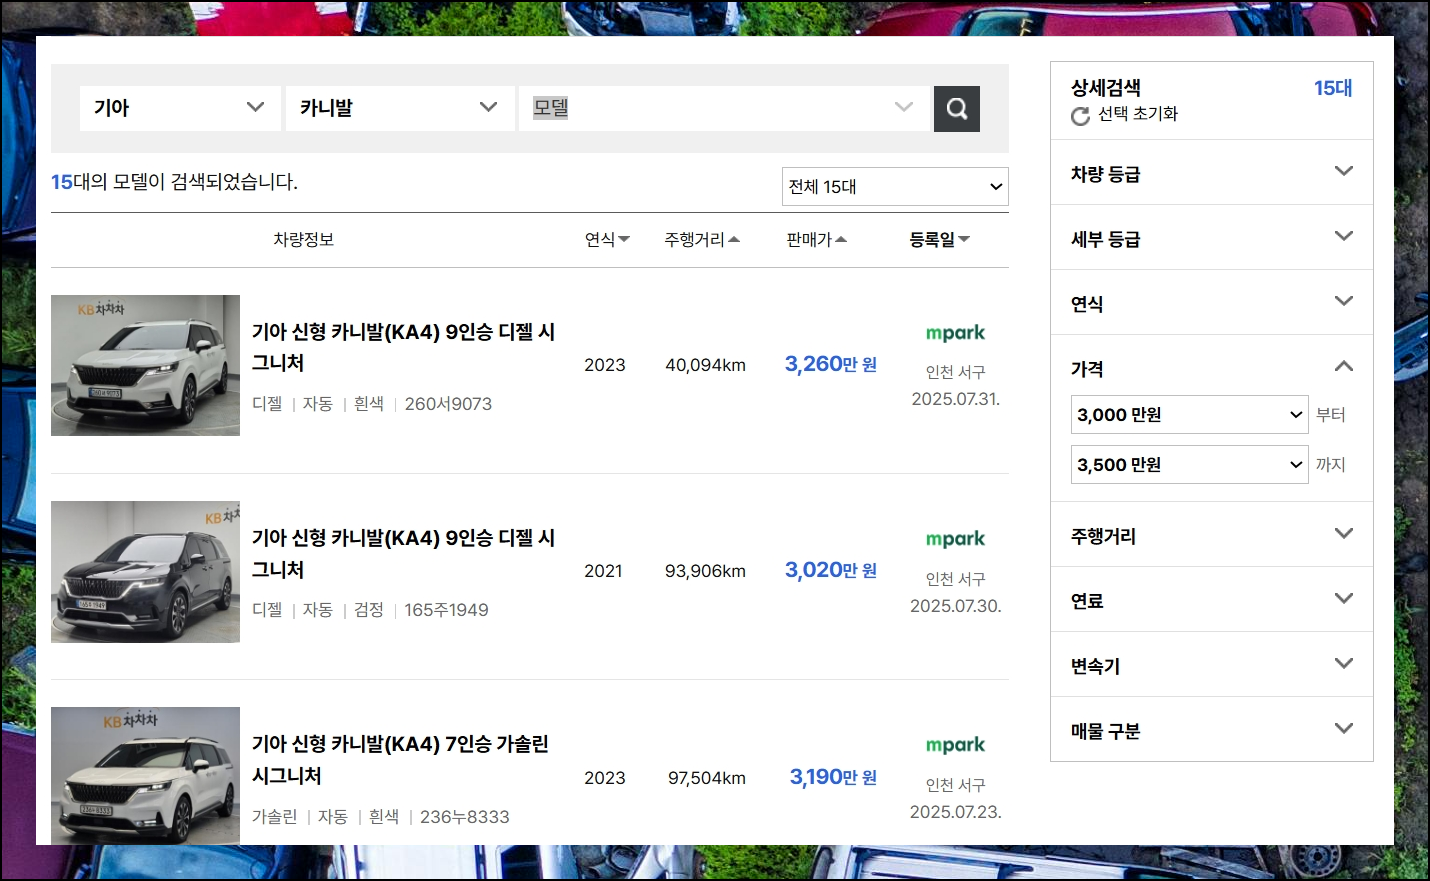Open the 모델 selection dropdown
This screenshot has height=881, width=1430.
point(722,108)
